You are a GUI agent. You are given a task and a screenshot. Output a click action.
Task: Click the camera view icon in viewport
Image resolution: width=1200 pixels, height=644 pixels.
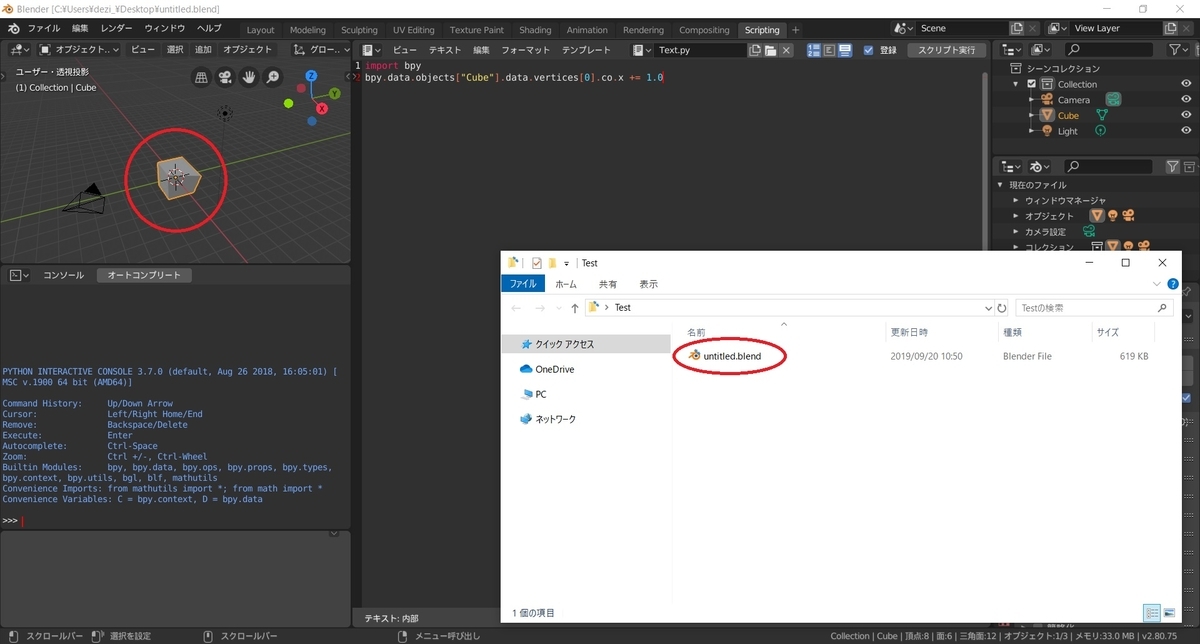tap(225, 77)
